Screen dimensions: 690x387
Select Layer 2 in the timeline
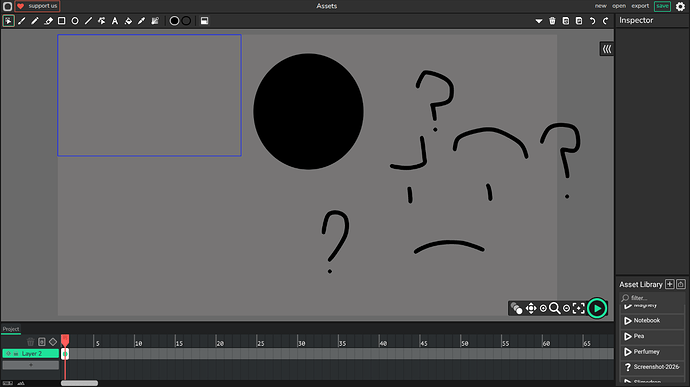[x=31, y=354]
